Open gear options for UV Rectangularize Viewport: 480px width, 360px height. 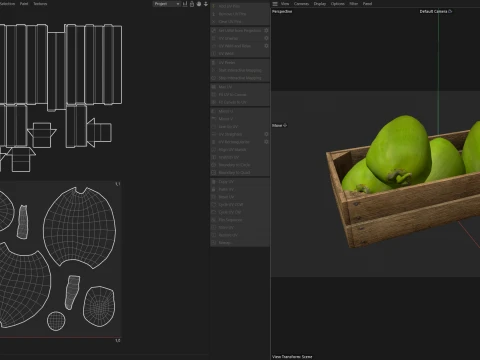266,142
